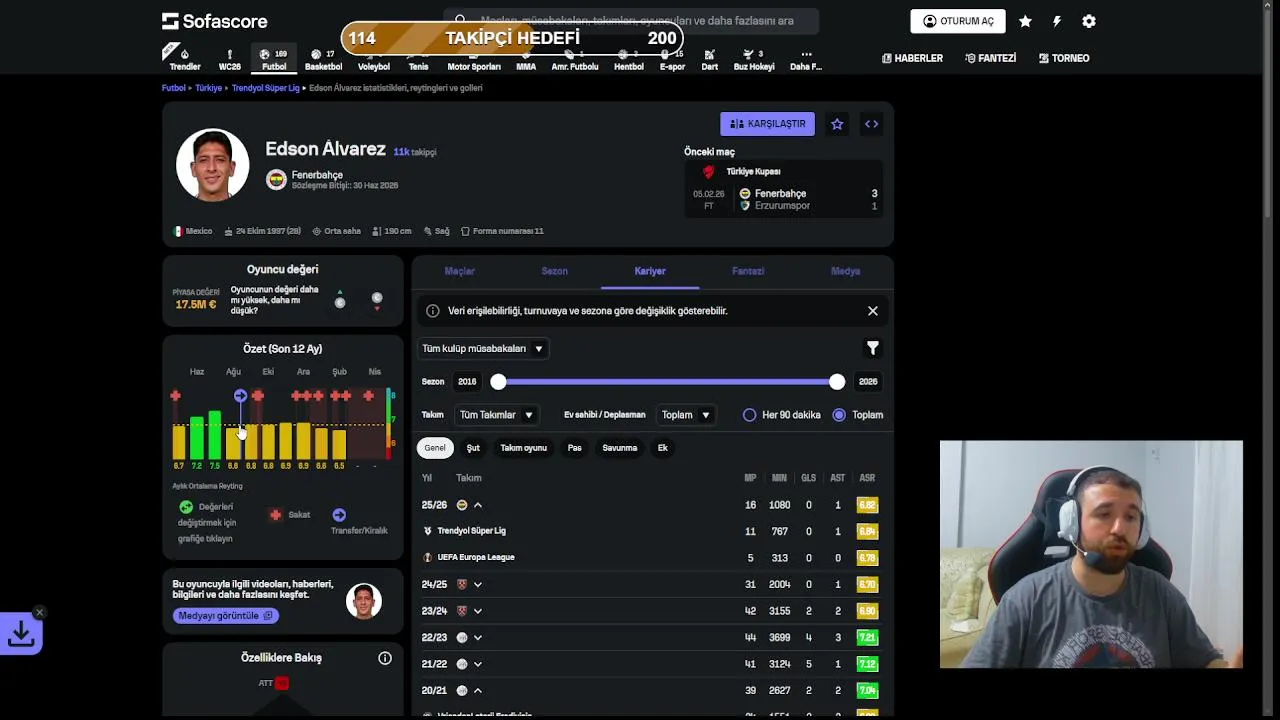Select the Şut stat chip
The height and width of the screenshot is (720, 1280).
click(473, 448)
